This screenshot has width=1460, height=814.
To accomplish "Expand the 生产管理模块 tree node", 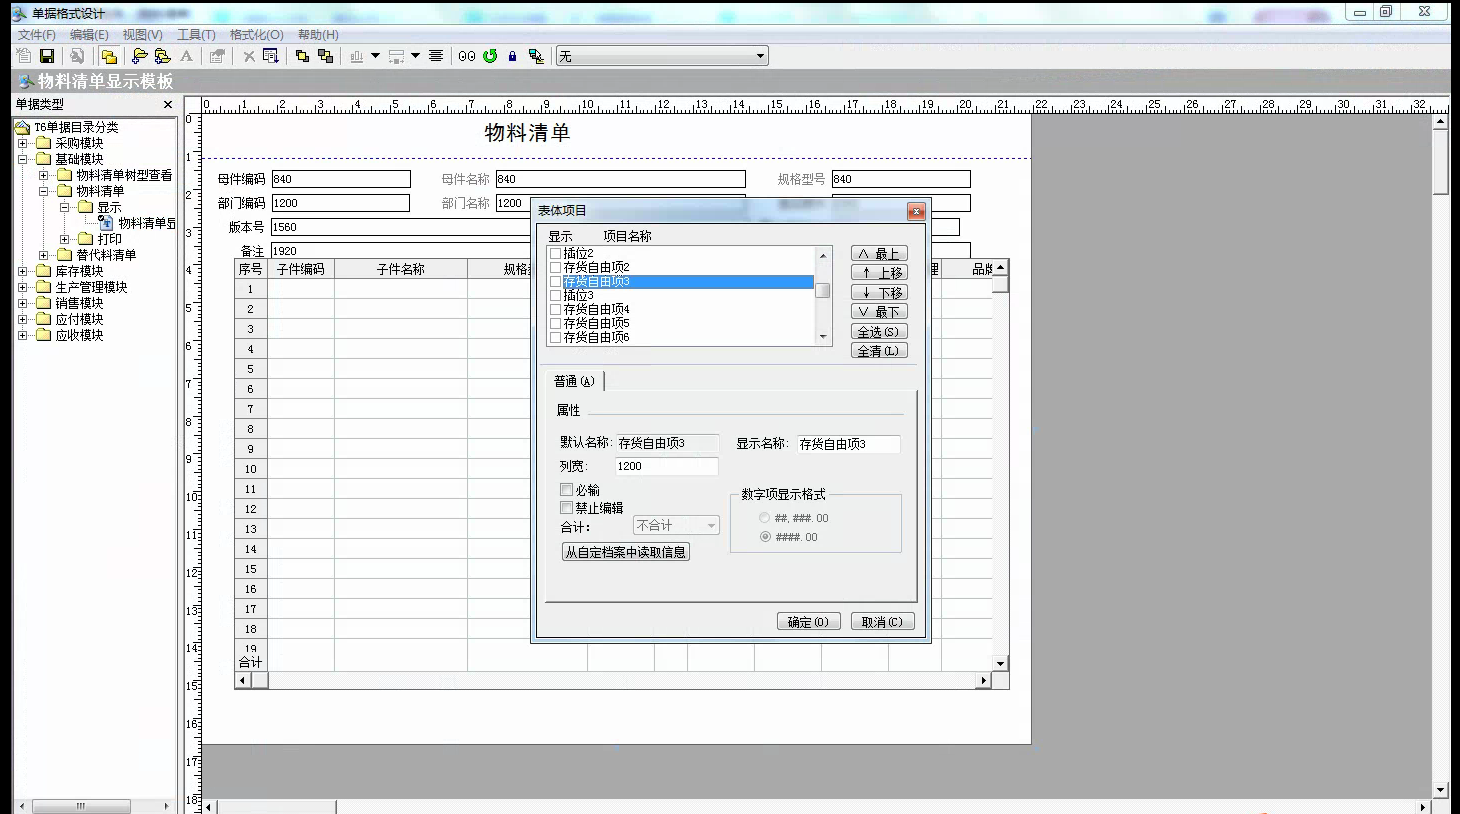I will [23, 287].
